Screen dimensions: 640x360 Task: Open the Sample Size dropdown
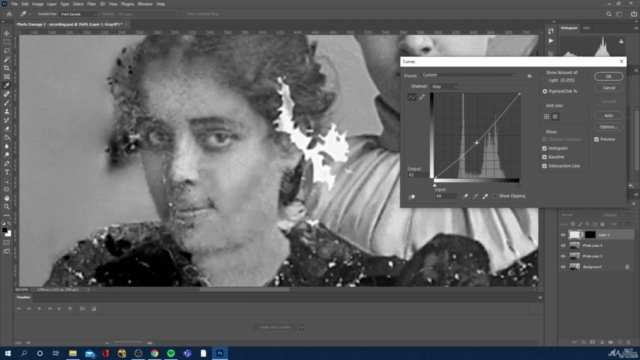tap(78, 14)
